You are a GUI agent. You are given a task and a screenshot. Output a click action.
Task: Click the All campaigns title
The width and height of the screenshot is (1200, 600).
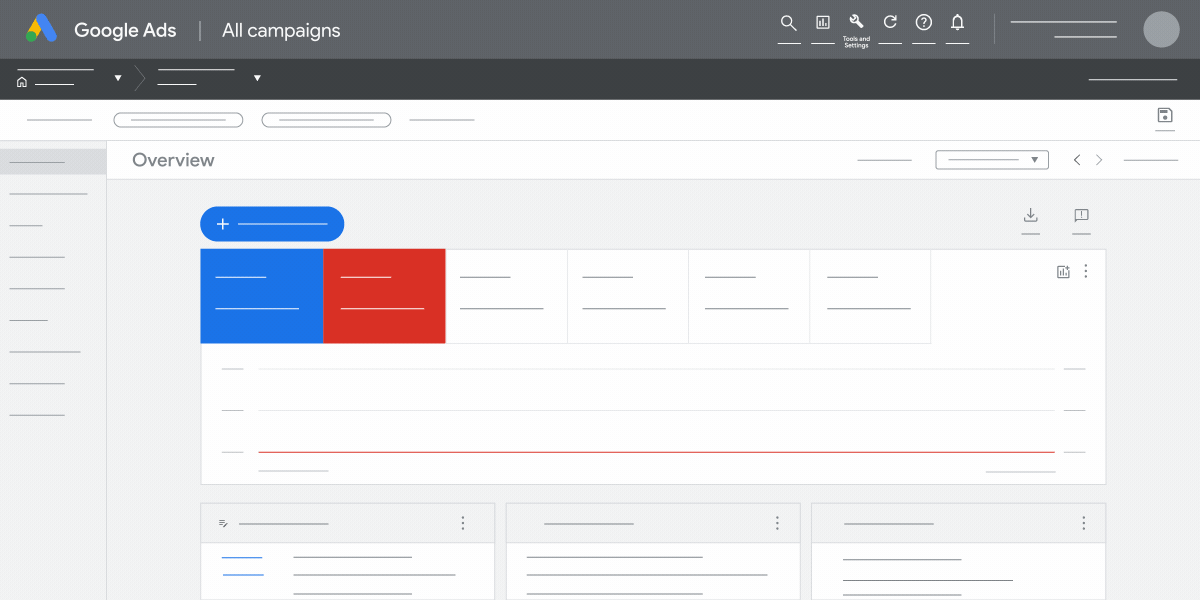tap(281, 30)
